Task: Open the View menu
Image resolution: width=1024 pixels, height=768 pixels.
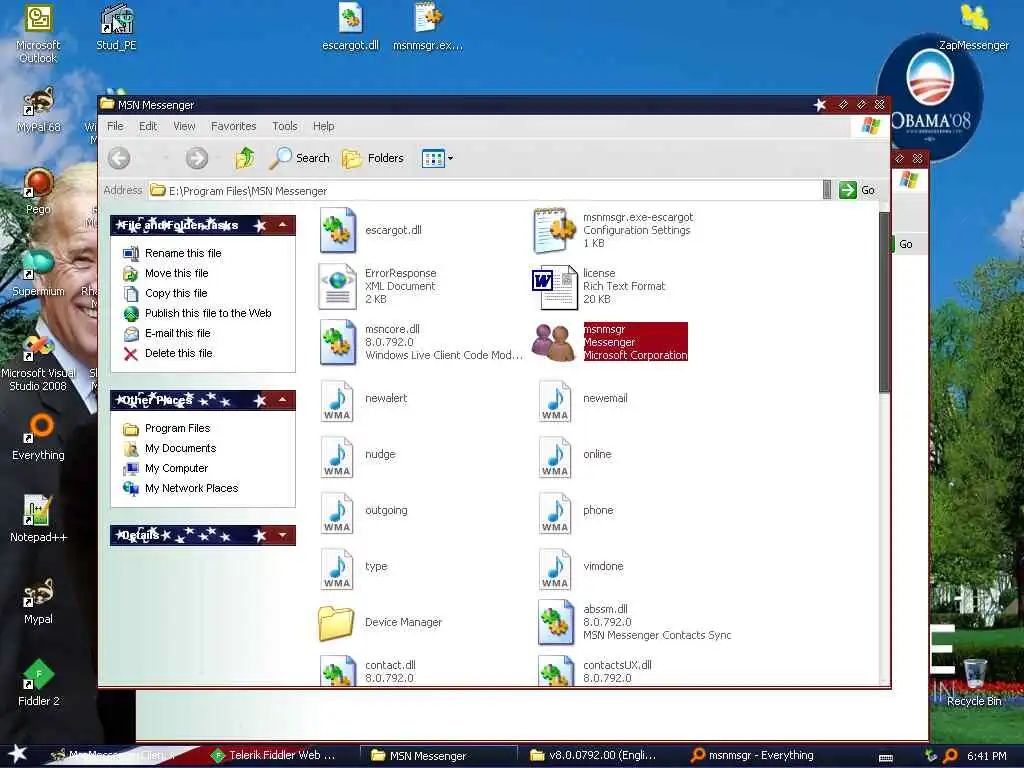Action: pos(184,126)
